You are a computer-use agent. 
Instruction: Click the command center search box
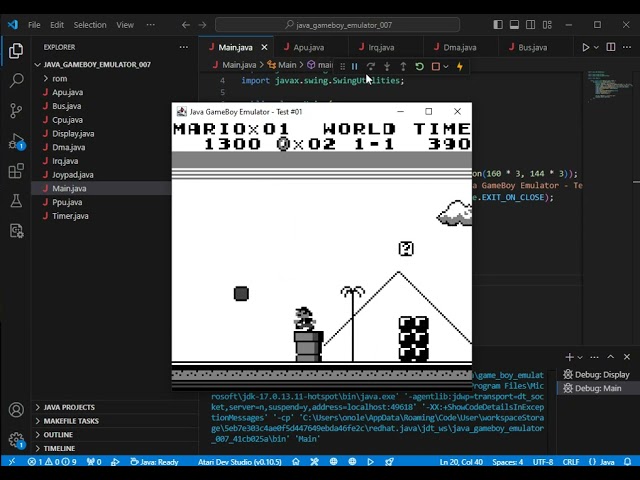tap(338, 25)
